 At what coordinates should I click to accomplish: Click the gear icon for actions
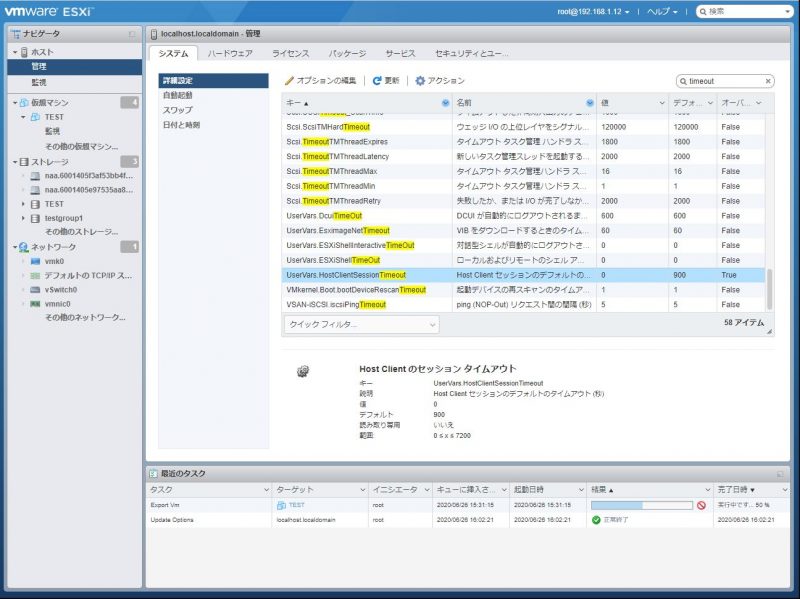pyautogui.click(x=420, y=81)
